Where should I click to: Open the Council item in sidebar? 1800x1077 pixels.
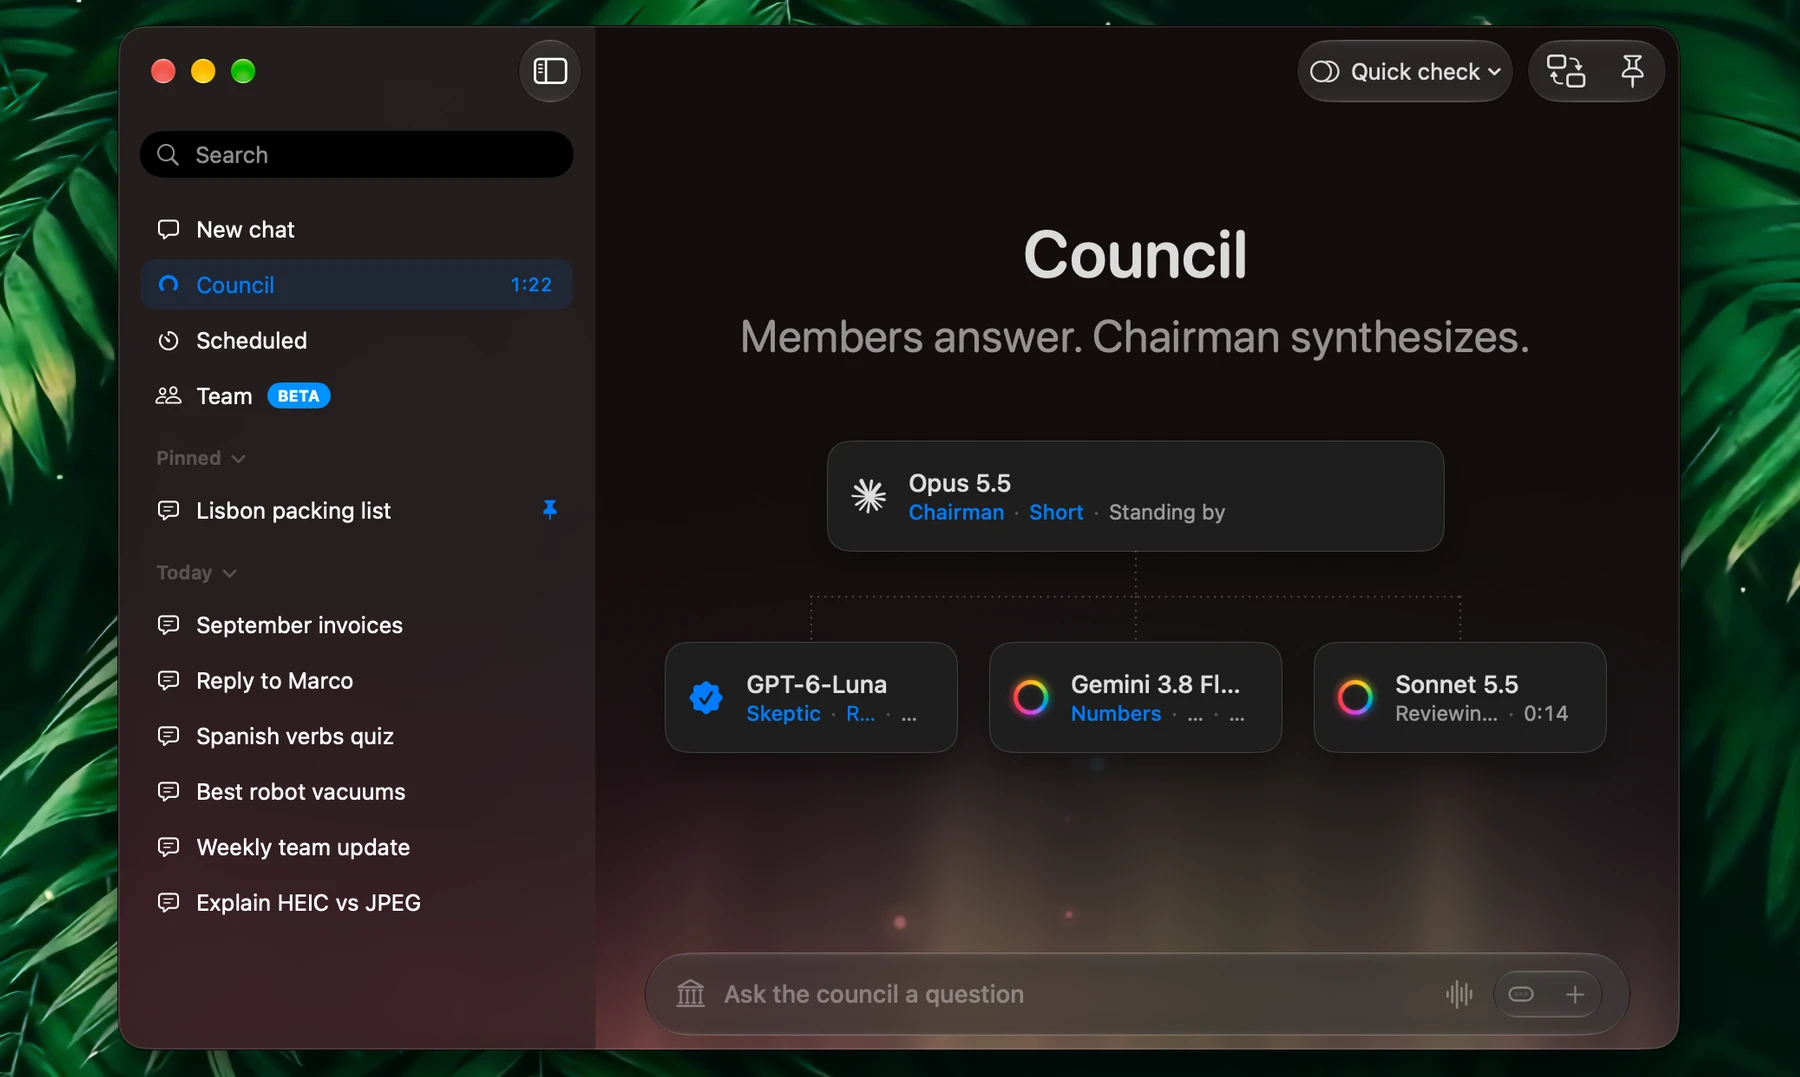[x=357, y=285]
